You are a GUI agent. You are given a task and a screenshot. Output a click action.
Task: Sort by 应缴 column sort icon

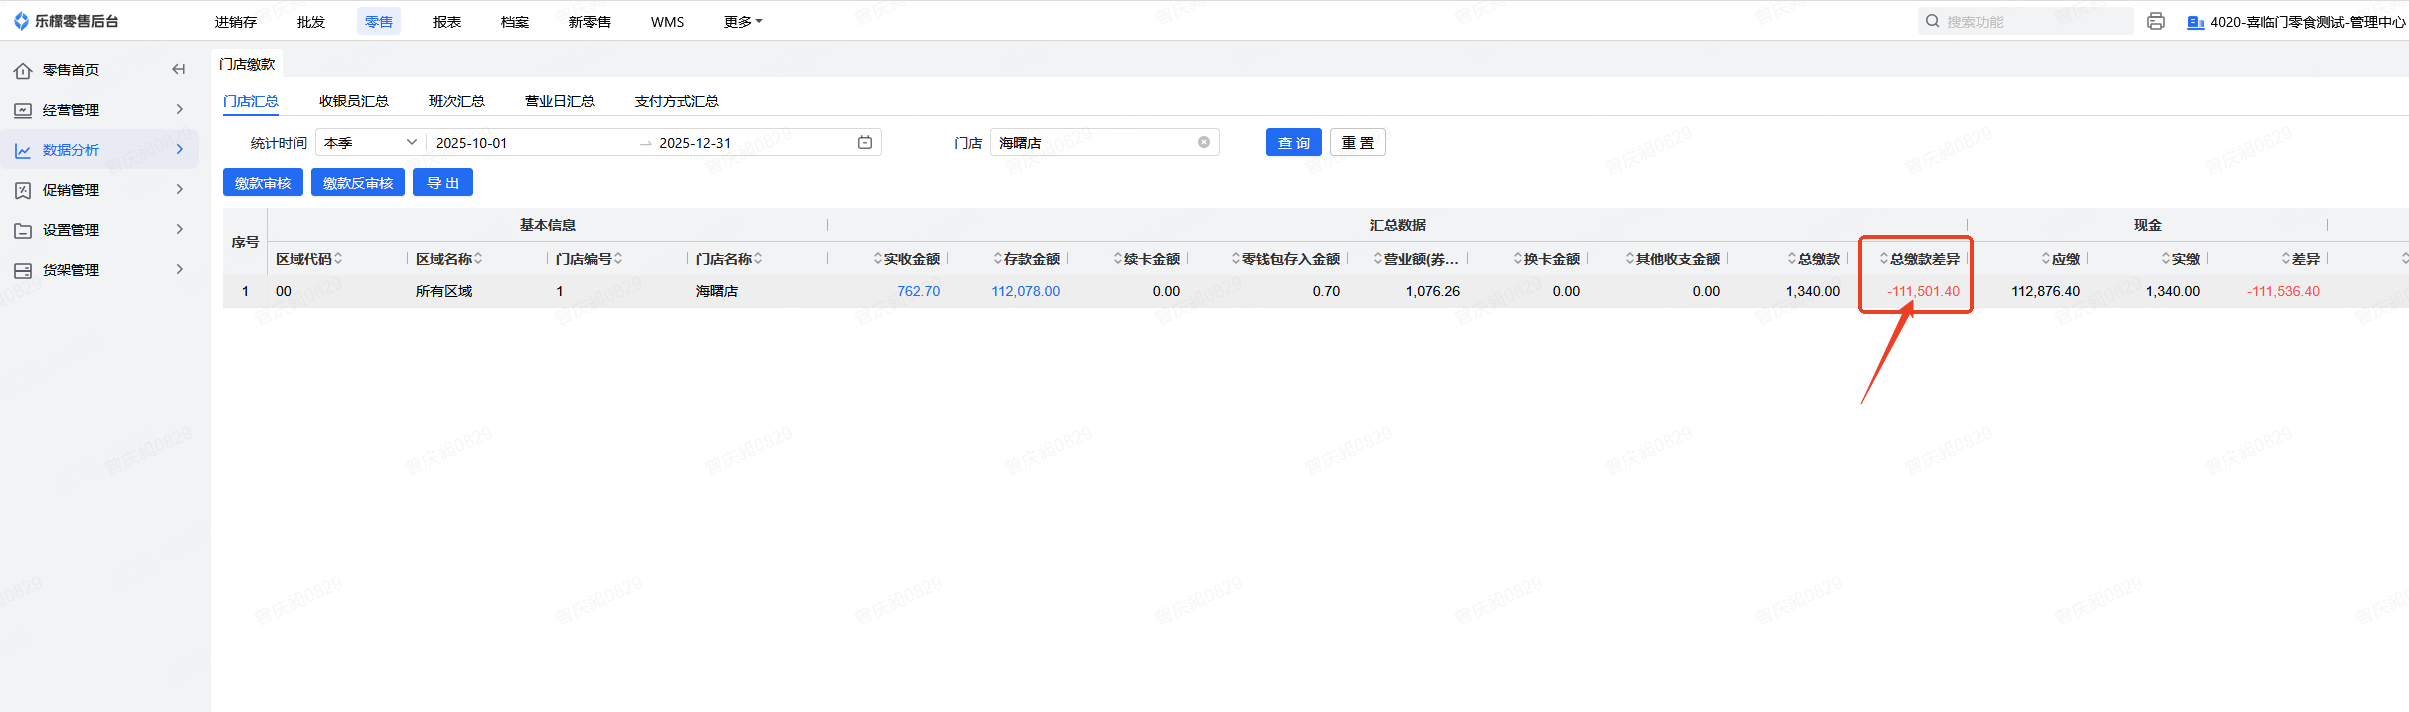point(2046,259)
